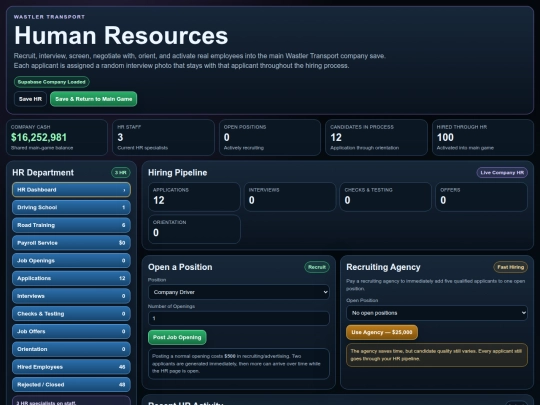Open Driving School section
The height and width of the screenshot is (405, 540).
71,207
